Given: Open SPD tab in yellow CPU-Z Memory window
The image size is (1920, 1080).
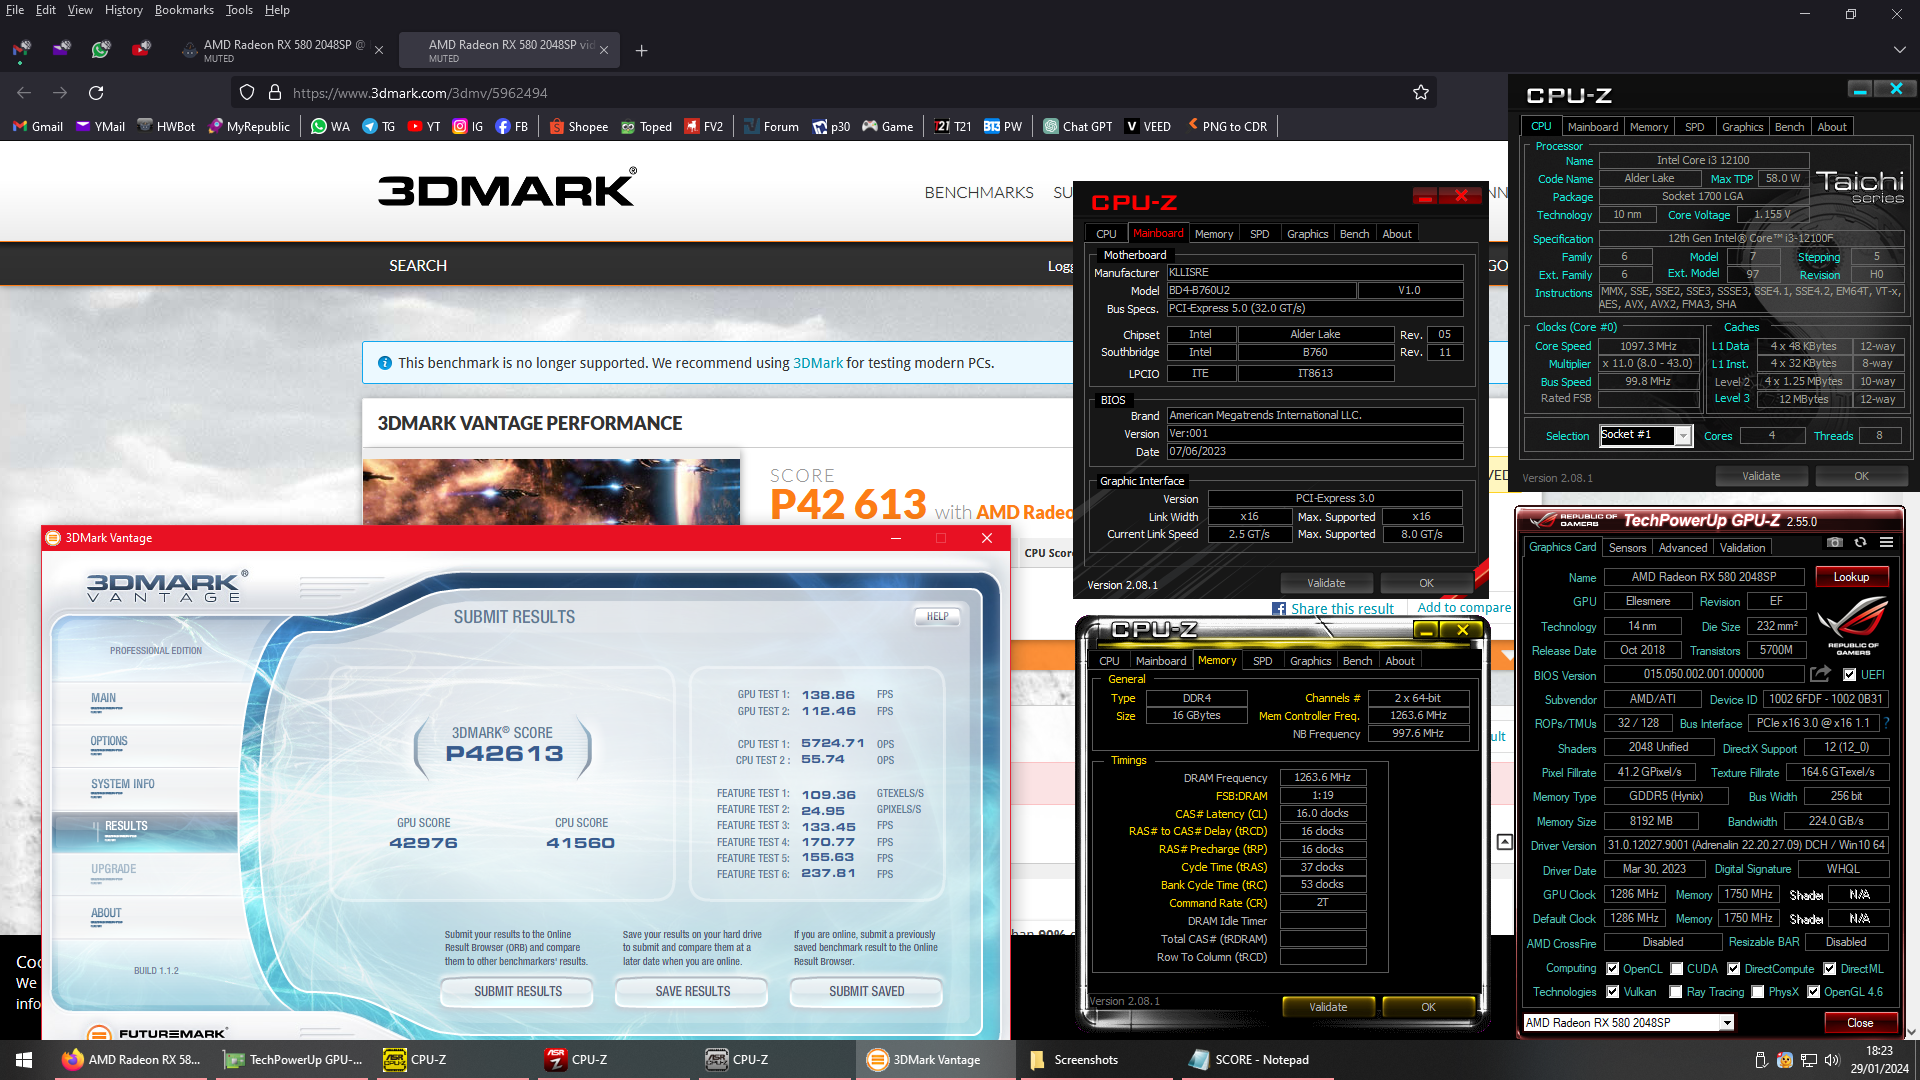Looking at the screenshot, I should coord(1262,661).
